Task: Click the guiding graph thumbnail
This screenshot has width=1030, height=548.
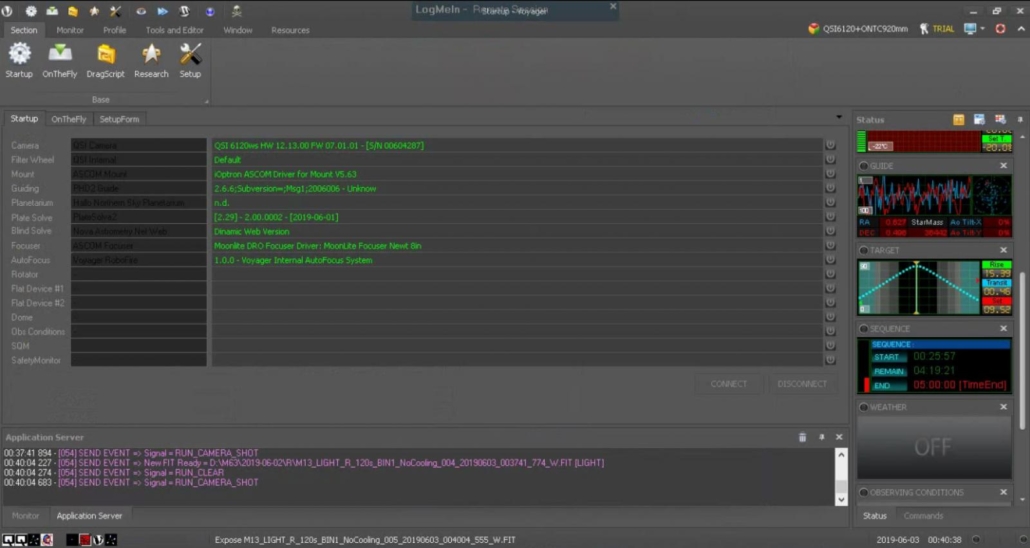Action: pyautogui.click(x=914, y=195)
